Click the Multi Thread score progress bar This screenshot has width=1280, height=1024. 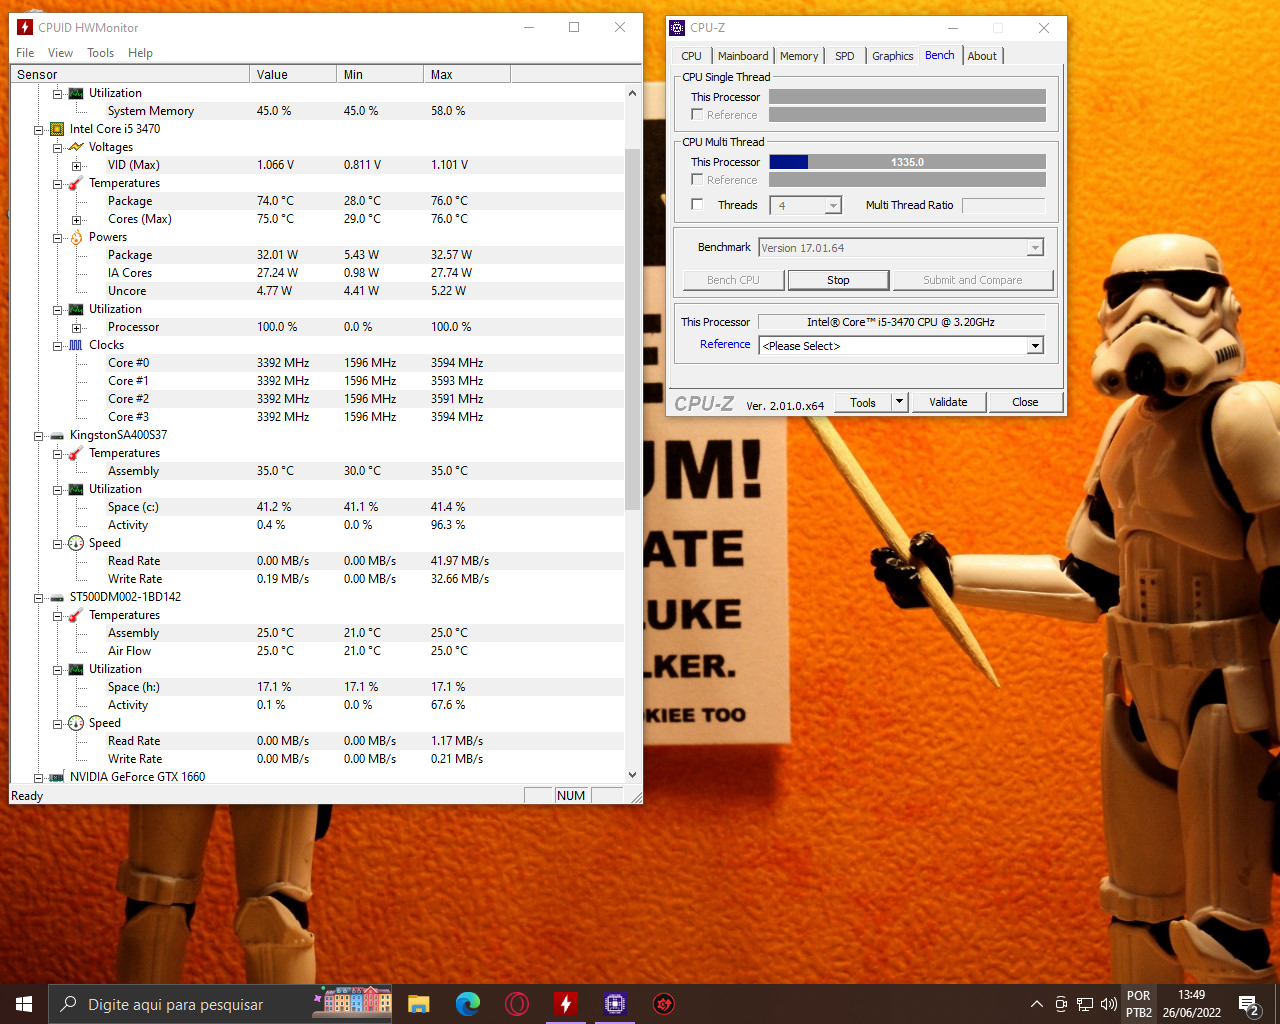tap(907, 162)
